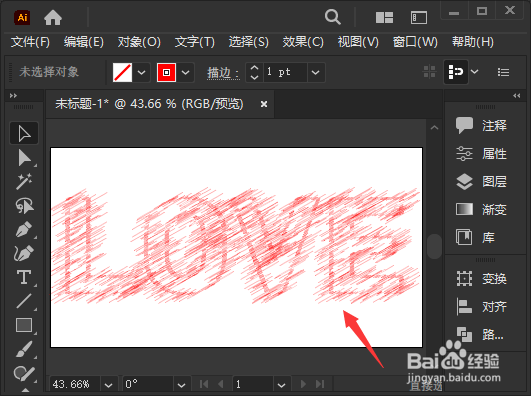Select the 未标题-1* document tab

click(149, 104)
